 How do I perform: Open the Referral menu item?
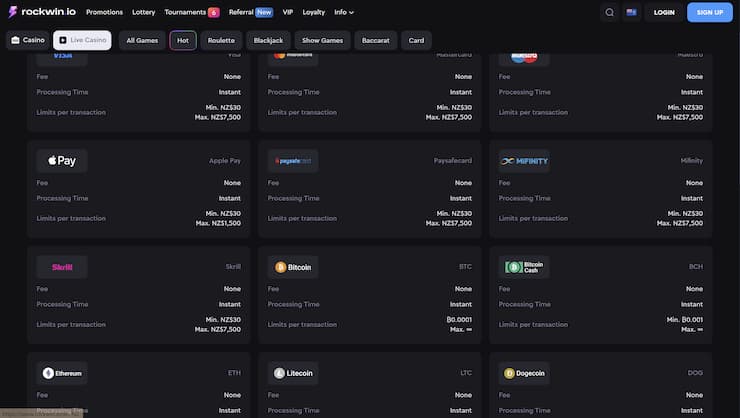click(x=241, y=12)
